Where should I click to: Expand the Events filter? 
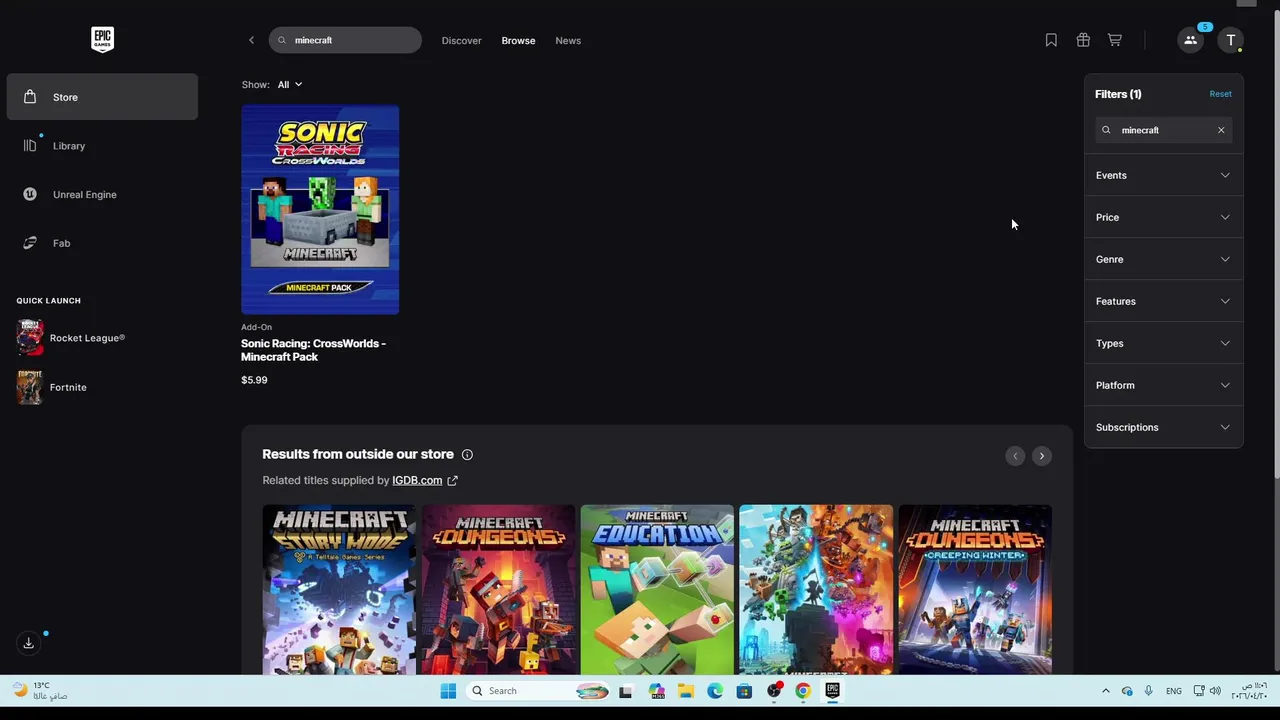(1163, 175)
